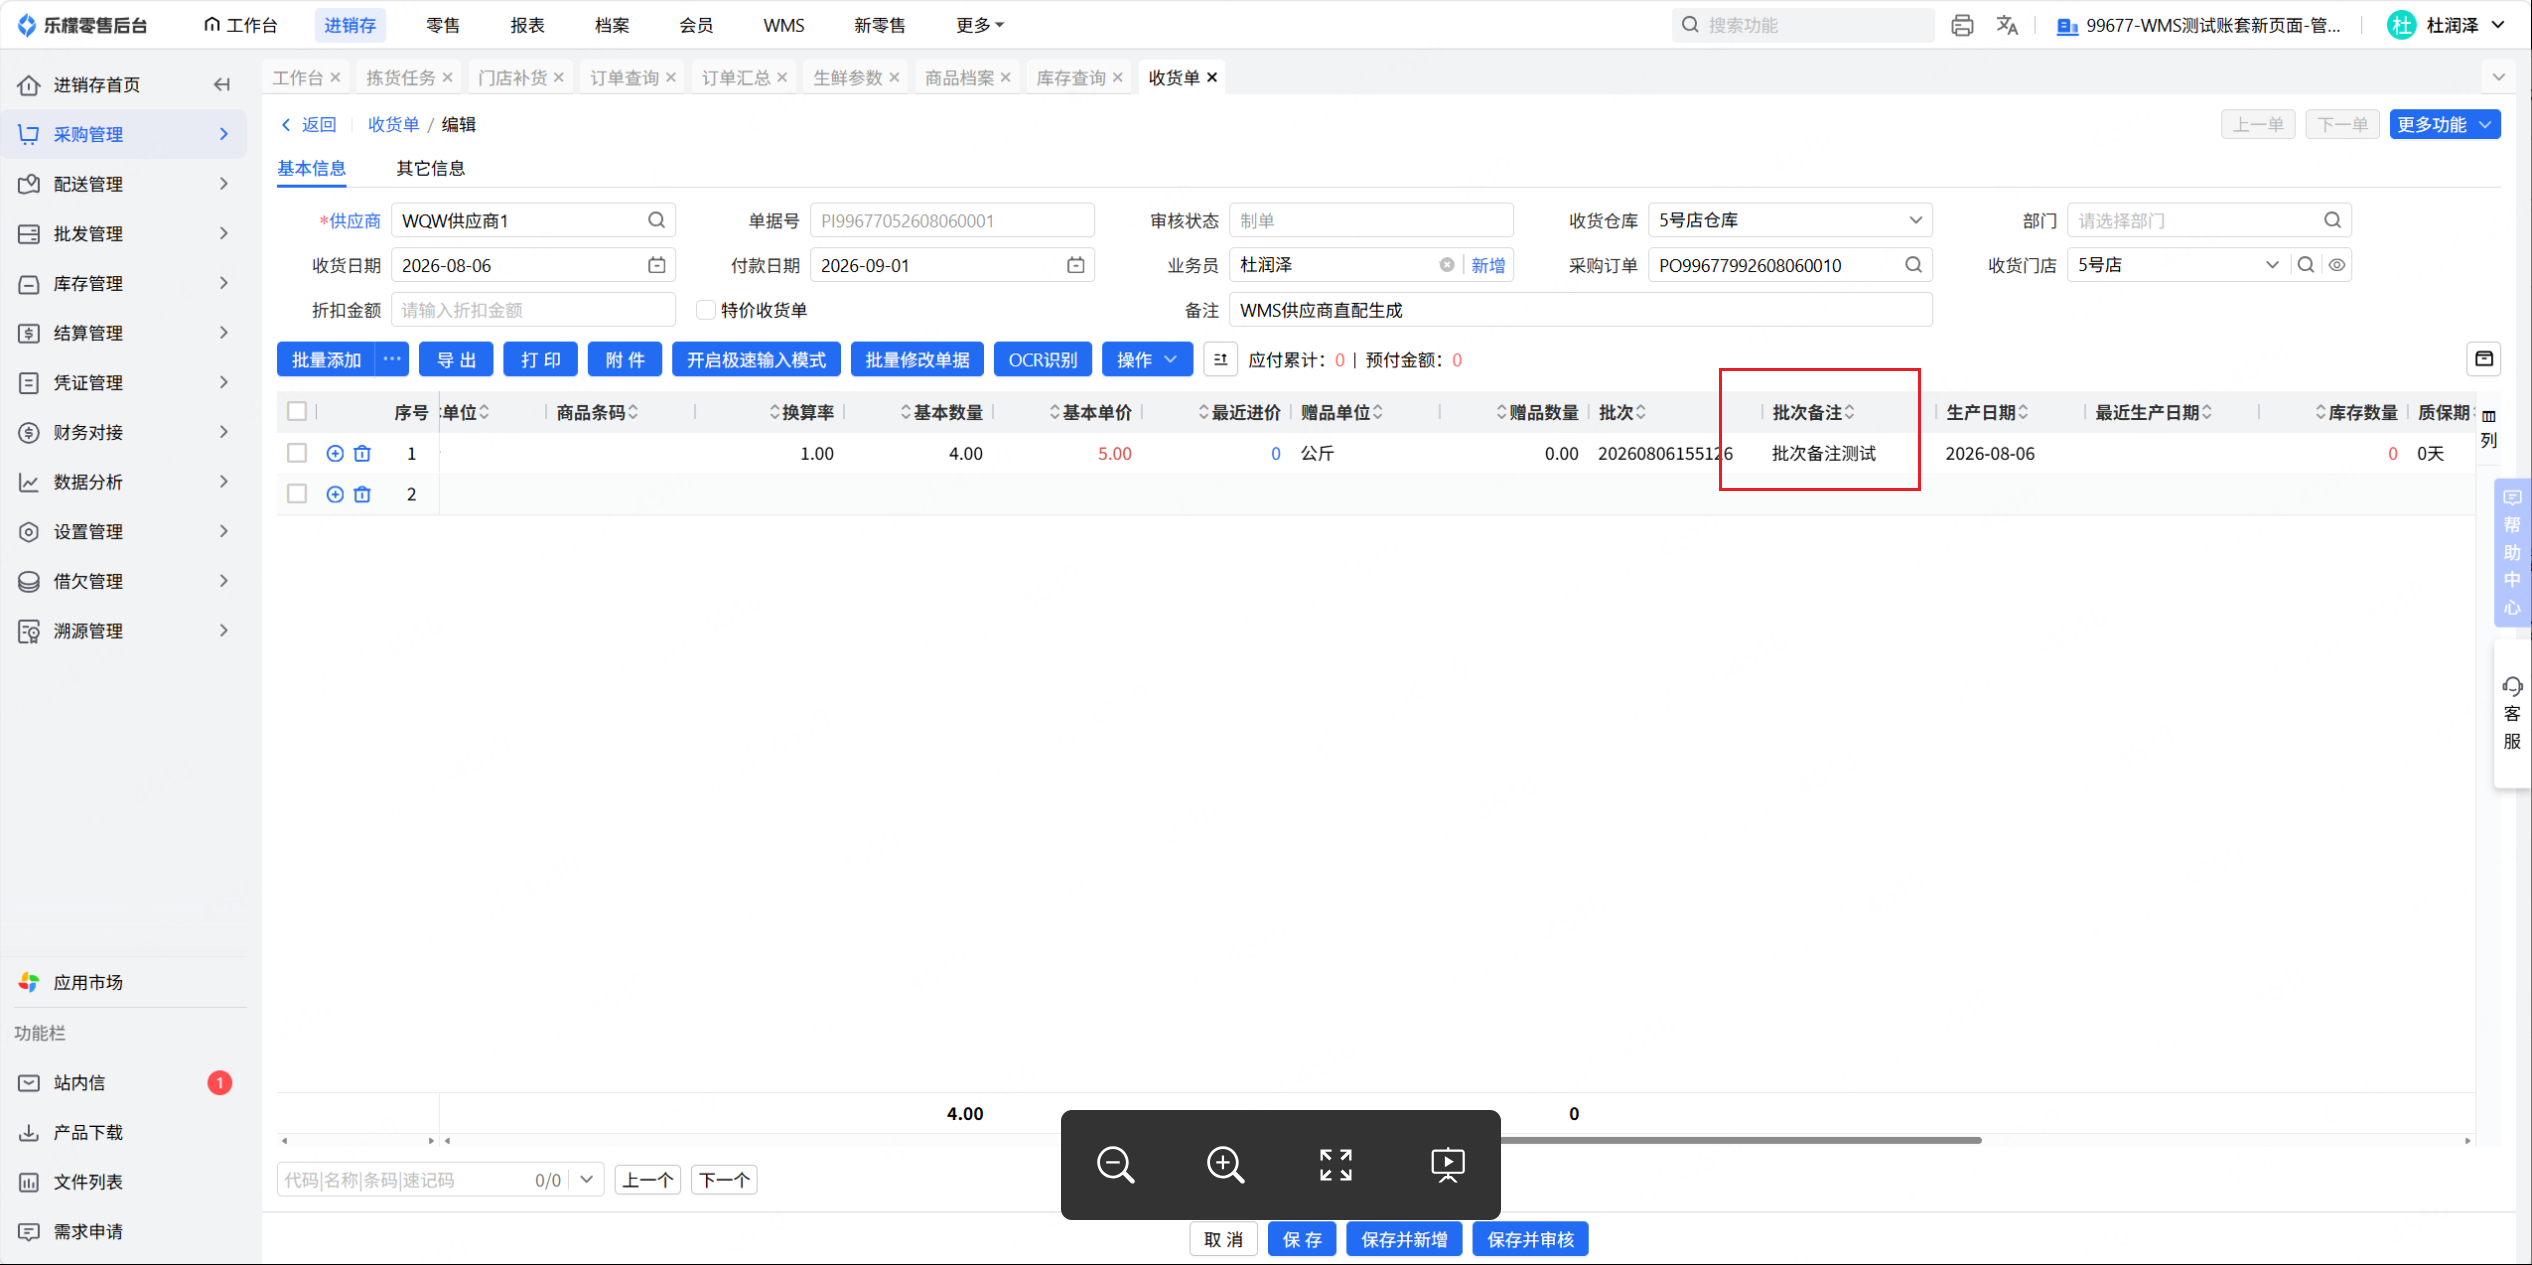Open 收货仓库 dropdown
Viewport: 2532px width, 1265px height.
click(x=1790, y=220)
